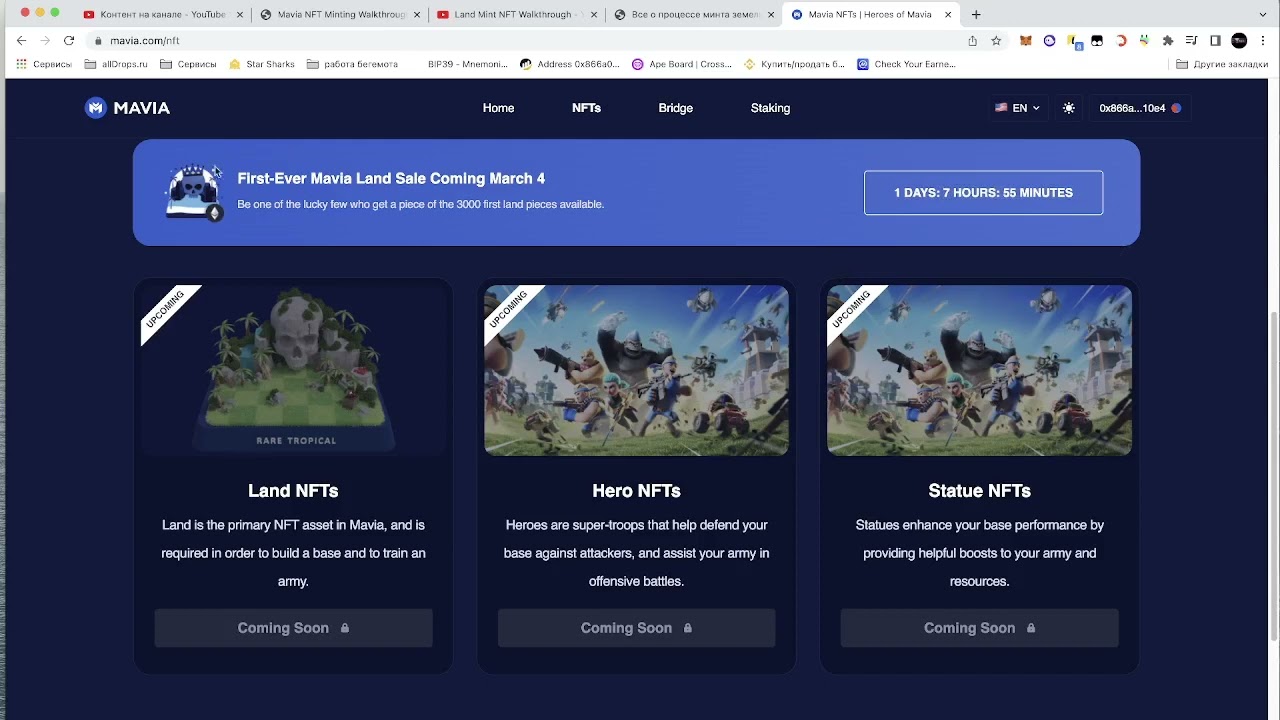1280x720 pixels.
Task: Open the Address 0x866a0... bookmark
Action: point(570,64)
